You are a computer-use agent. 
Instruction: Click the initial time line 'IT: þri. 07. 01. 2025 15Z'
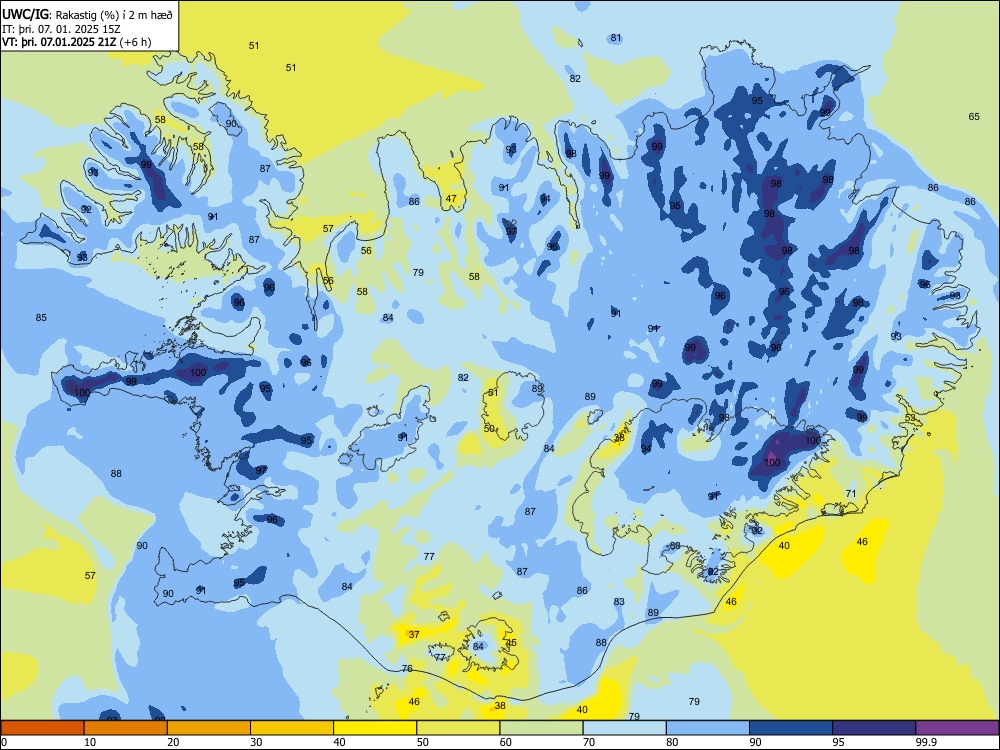click(x=61, y=29)
